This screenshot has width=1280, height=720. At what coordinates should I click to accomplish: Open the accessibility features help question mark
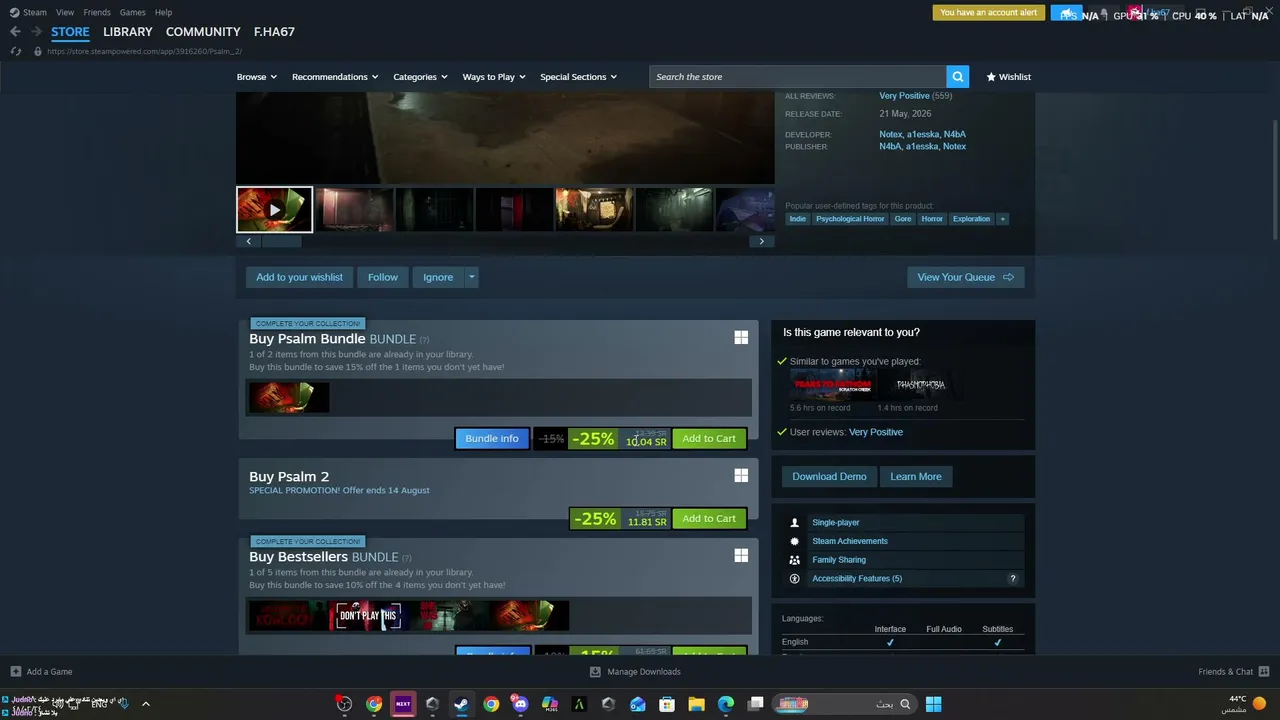tap(1013, 579)
